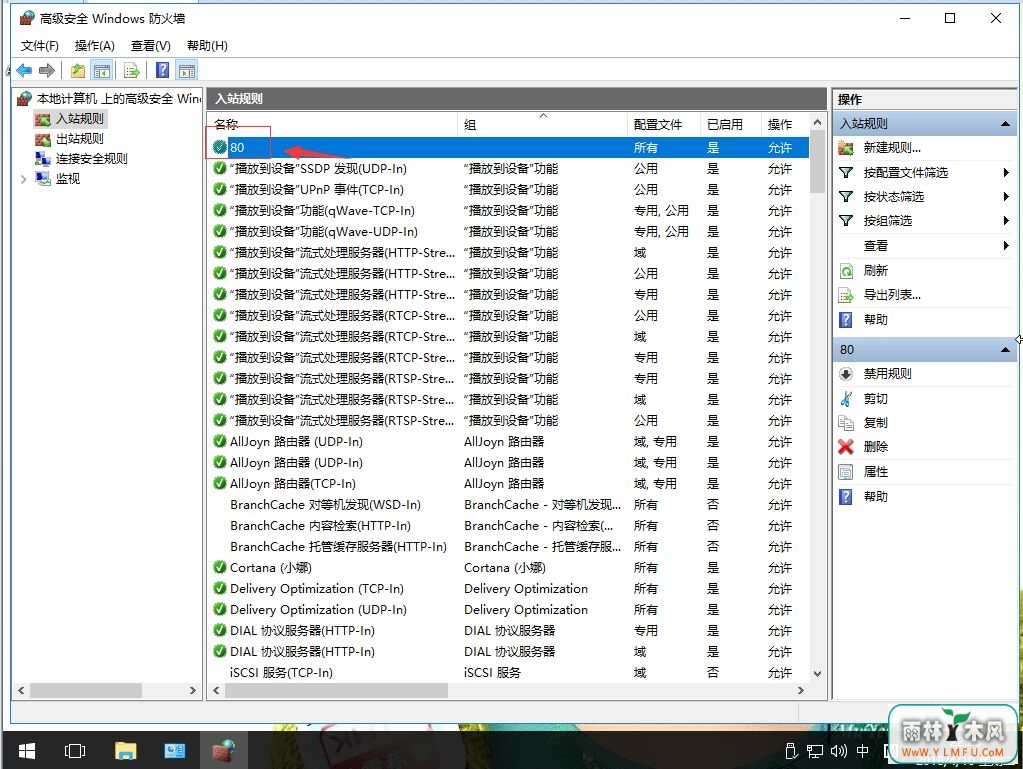Select the rule "播放到设备"SSDP 发现(UDP-In)
This screenshot has width=1023, height=769.
(x=508, y=169)
